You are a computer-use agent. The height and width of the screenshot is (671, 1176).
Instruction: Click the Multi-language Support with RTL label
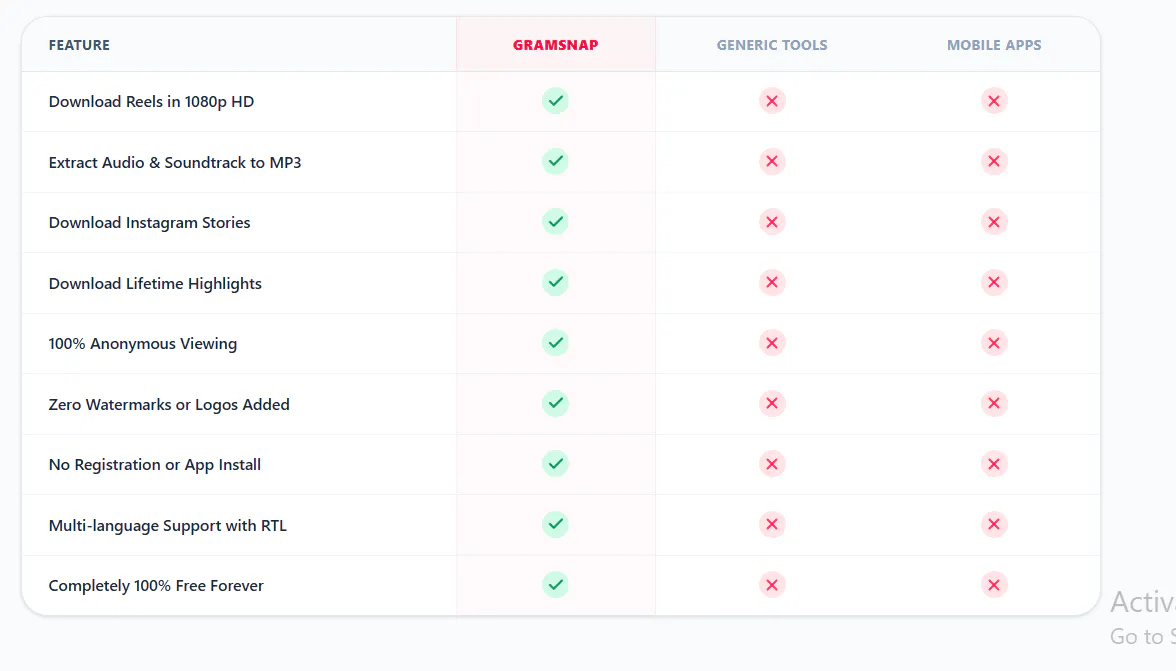167,526
